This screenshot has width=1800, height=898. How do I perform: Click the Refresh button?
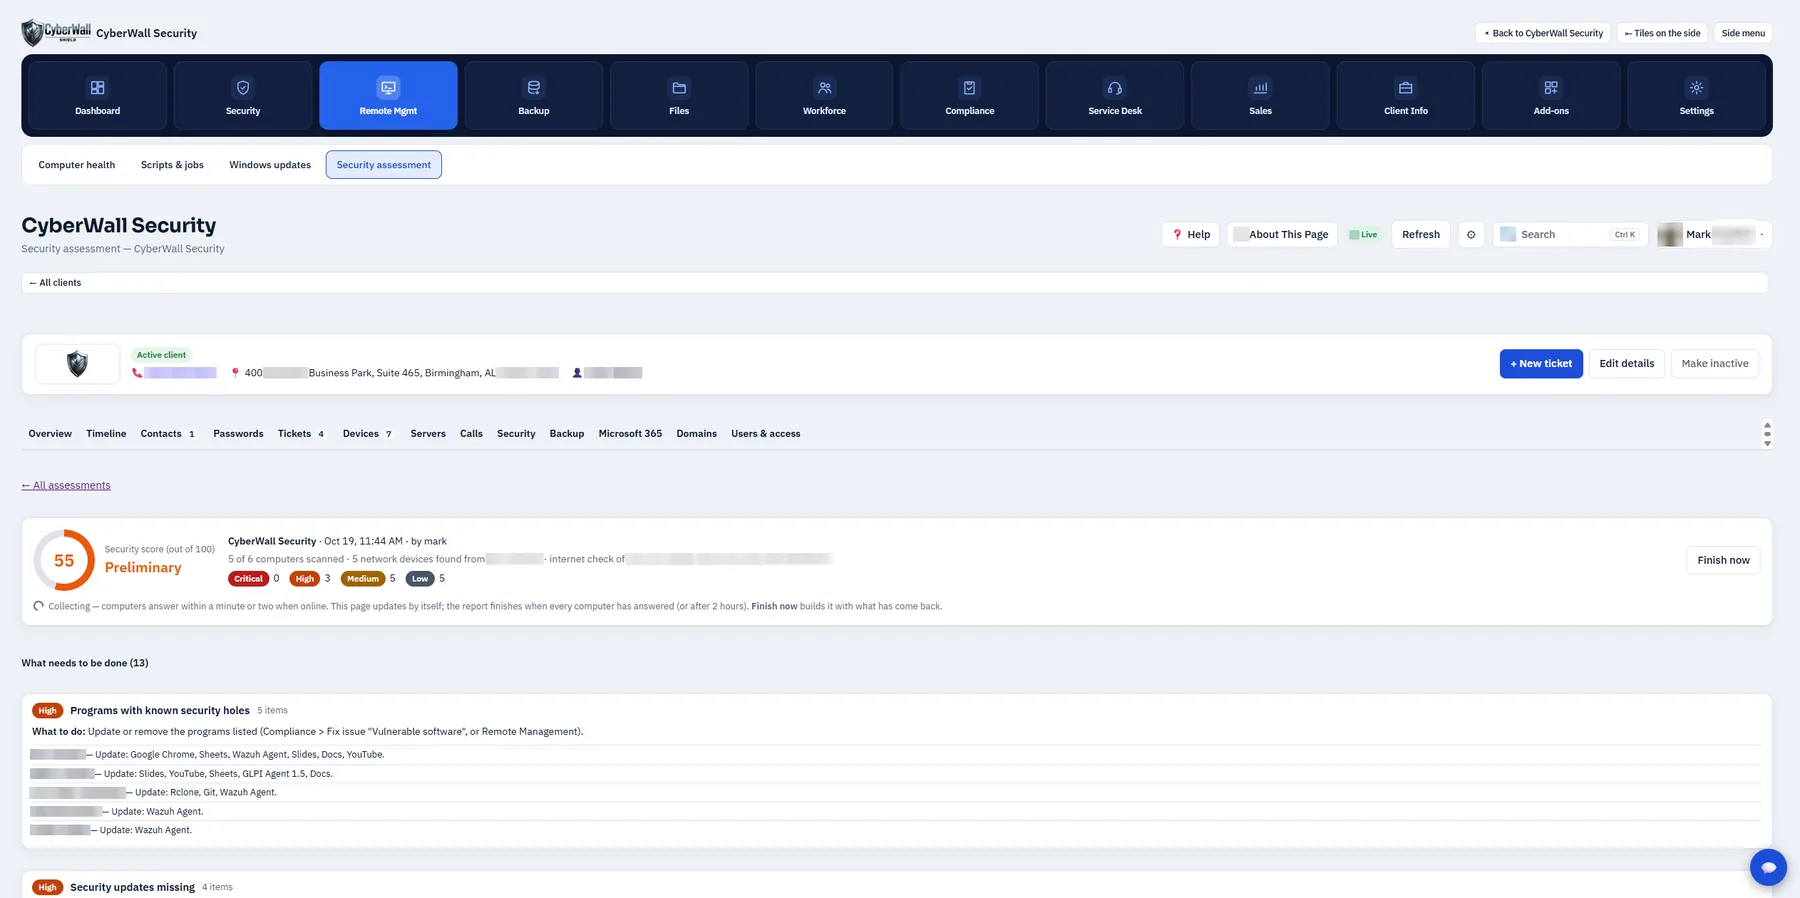(x=1421, y=235)
